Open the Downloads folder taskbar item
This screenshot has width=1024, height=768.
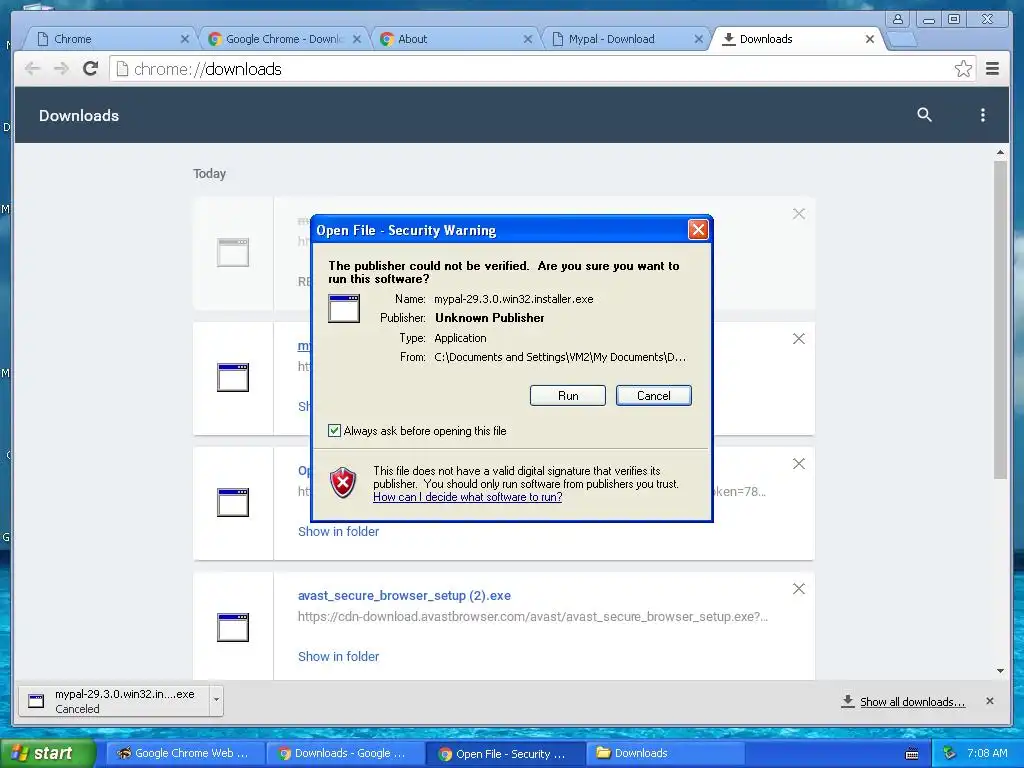point(665,754)
